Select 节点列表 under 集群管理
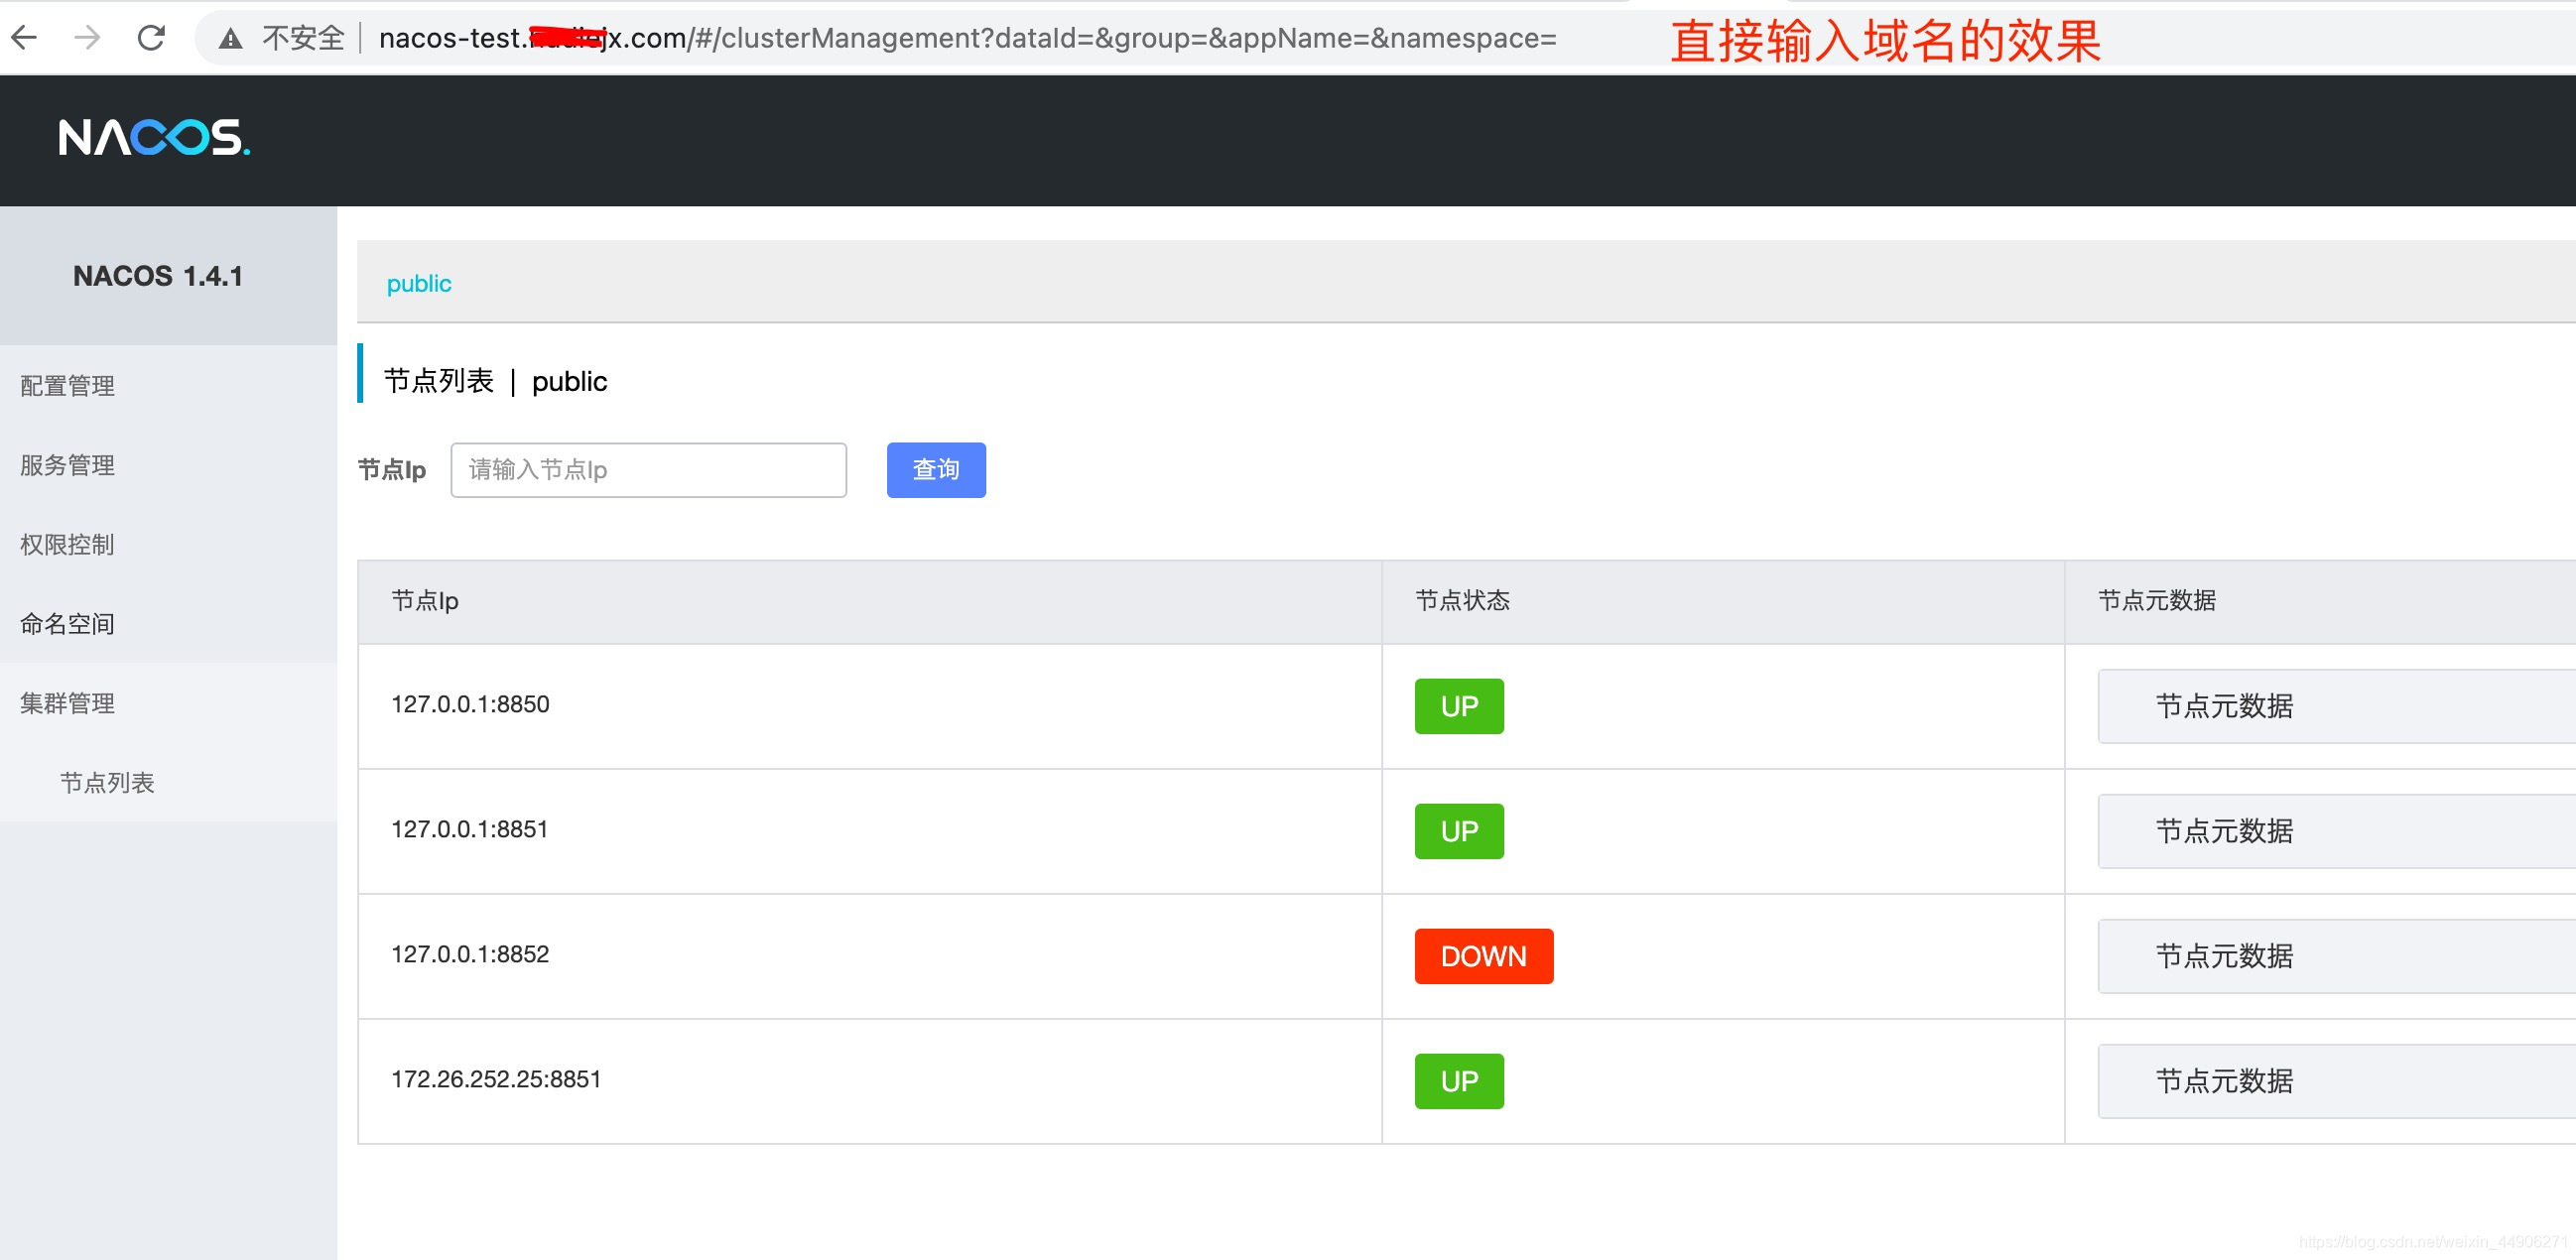 (107, 783)
